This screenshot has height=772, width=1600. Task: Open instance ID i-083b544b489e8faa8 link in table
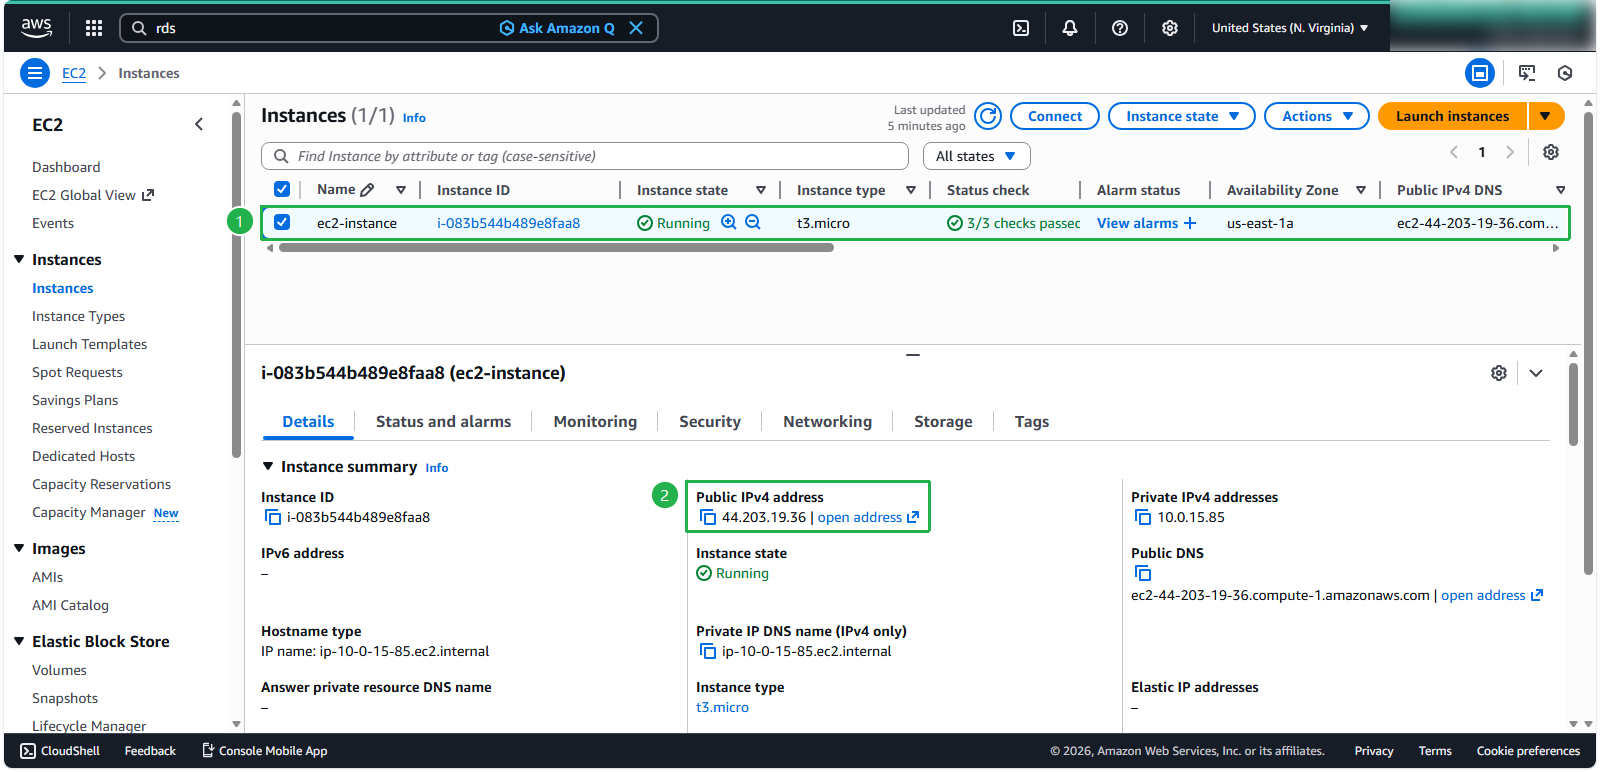click(508, 223)
